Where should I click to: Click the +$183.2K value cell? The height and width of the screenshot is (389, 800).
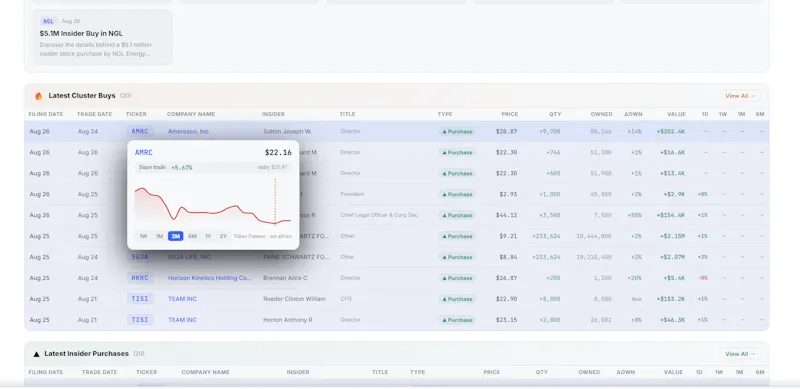pyautogui.click(x=671, y=299)
